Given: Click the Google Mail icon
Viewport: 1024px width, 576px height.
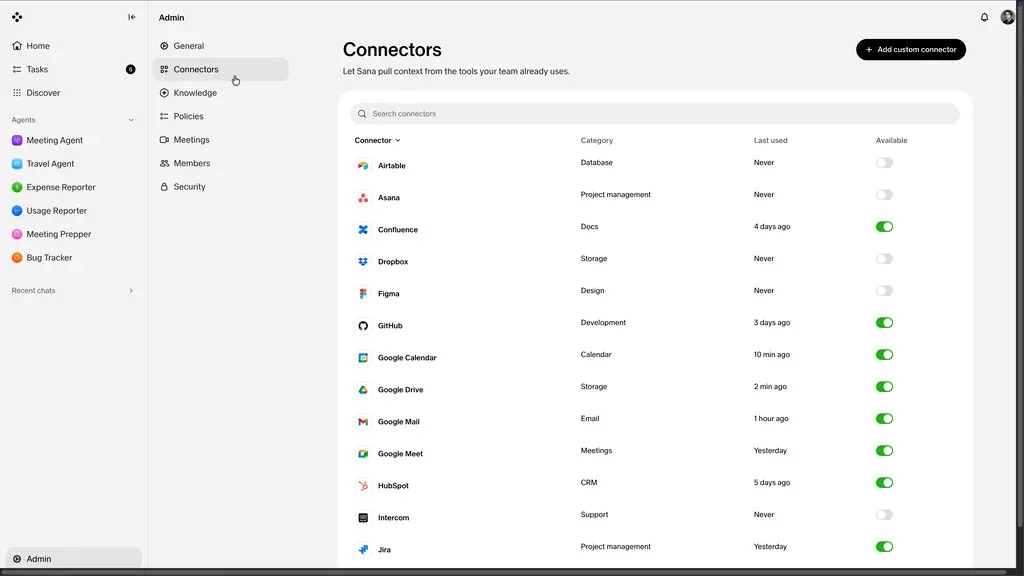Looking at the screenshot, I should point(363,422).
